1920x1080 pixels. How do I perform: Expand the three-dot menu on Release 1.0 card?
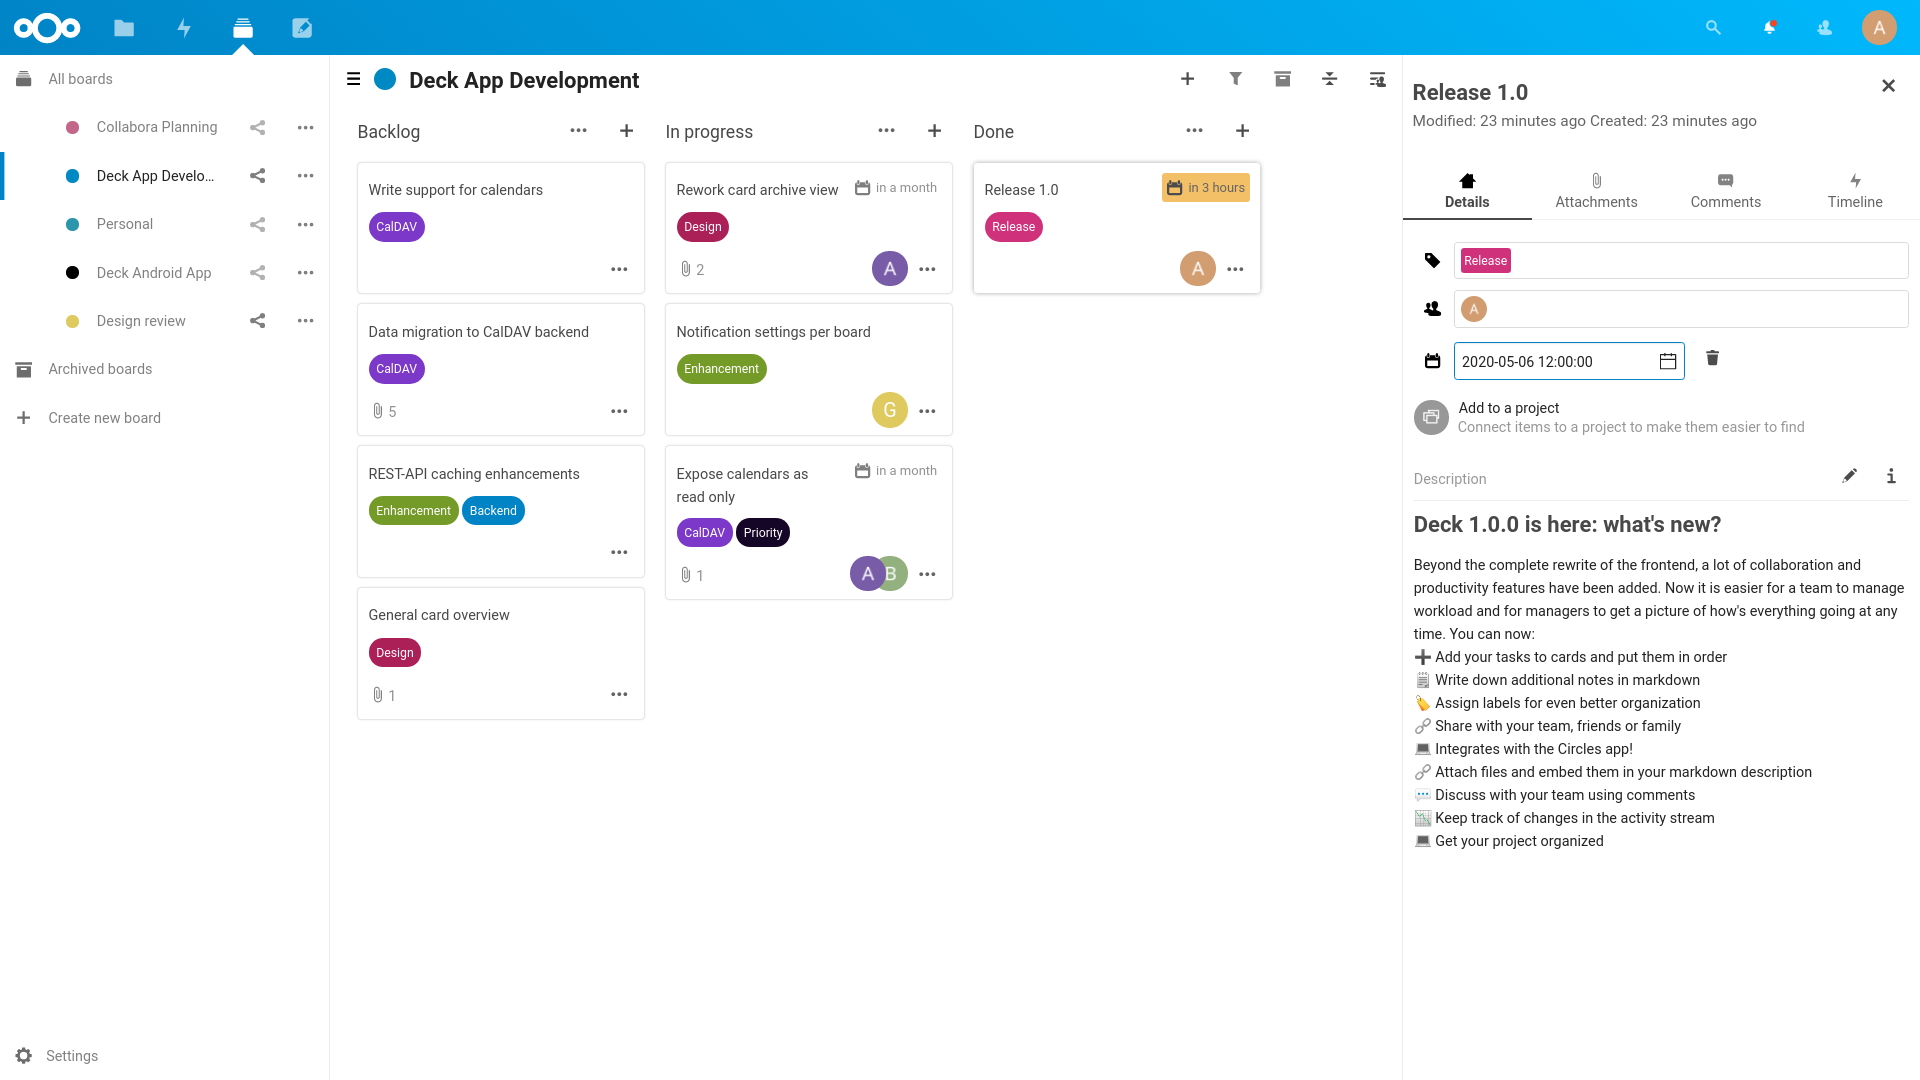pyautogui.click(x=1236, y=269)
